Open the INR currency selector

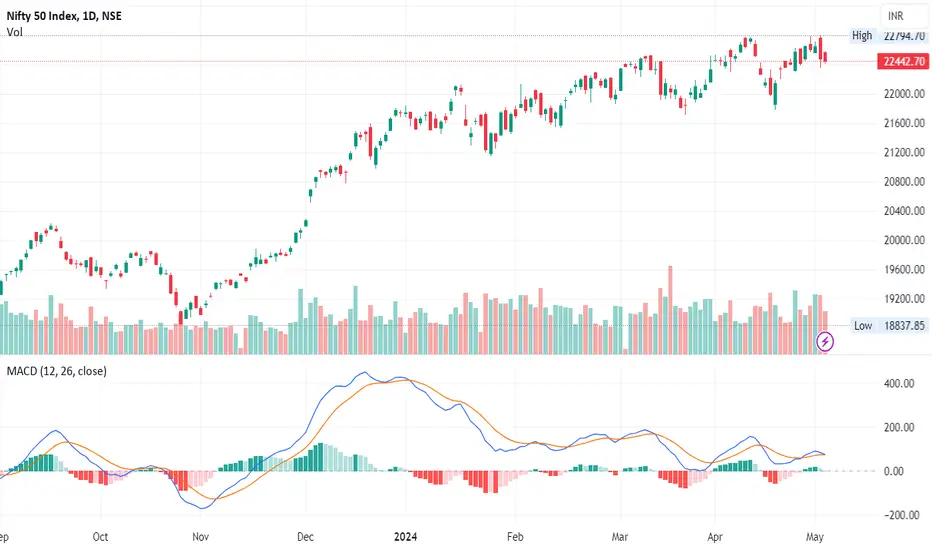(896, 16)
